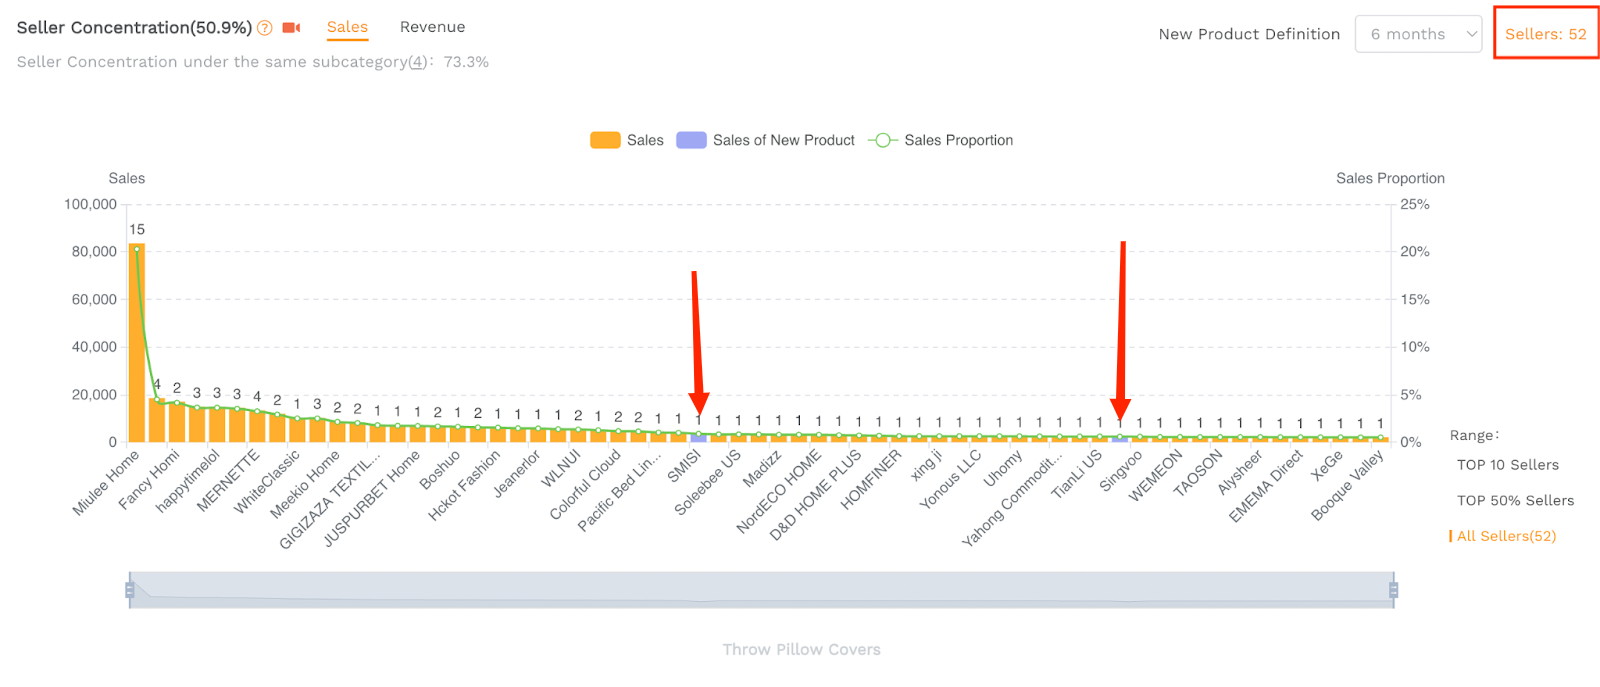Select TOP 50% Sellers range

[x=1515, y=500]
